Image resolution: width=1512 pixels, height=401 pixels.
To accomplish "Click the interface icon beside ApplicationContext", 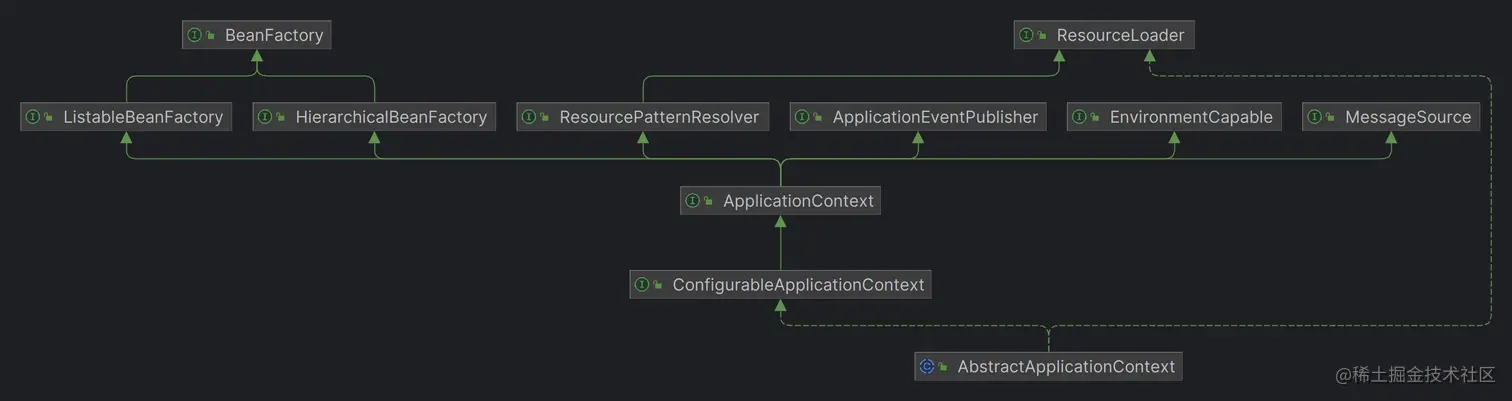I will pos(693,201).
